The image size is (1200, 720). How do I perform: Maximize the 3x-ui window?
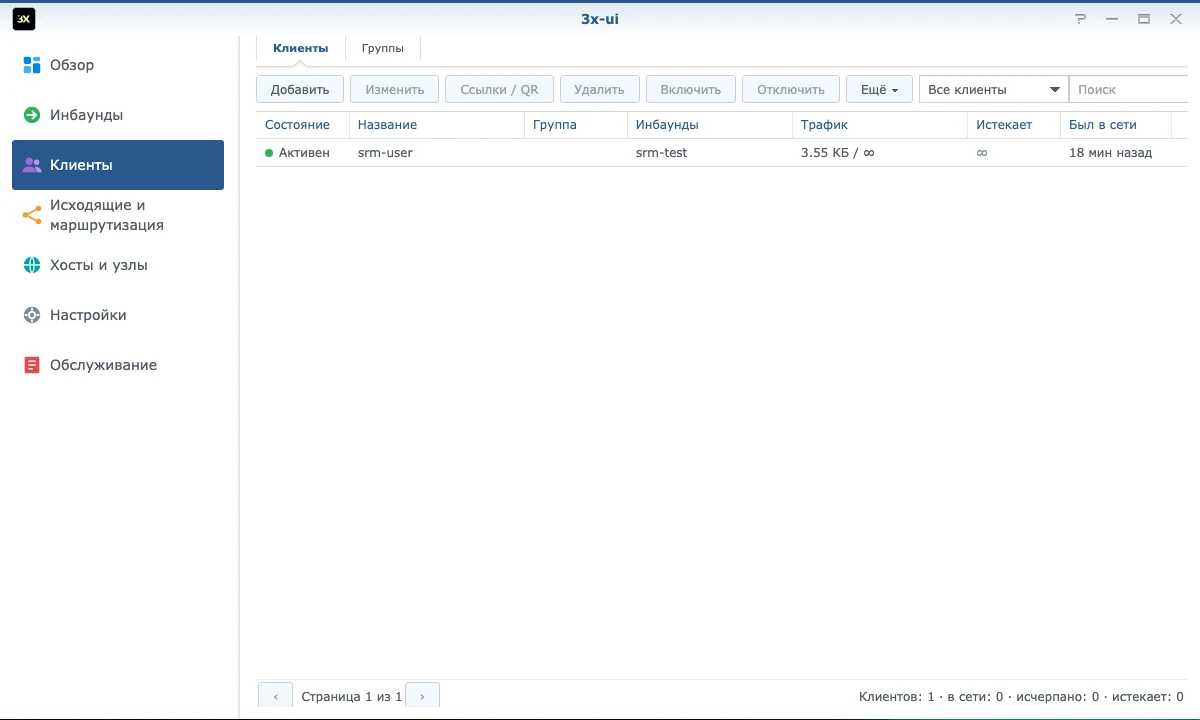tap(1144, 19)
